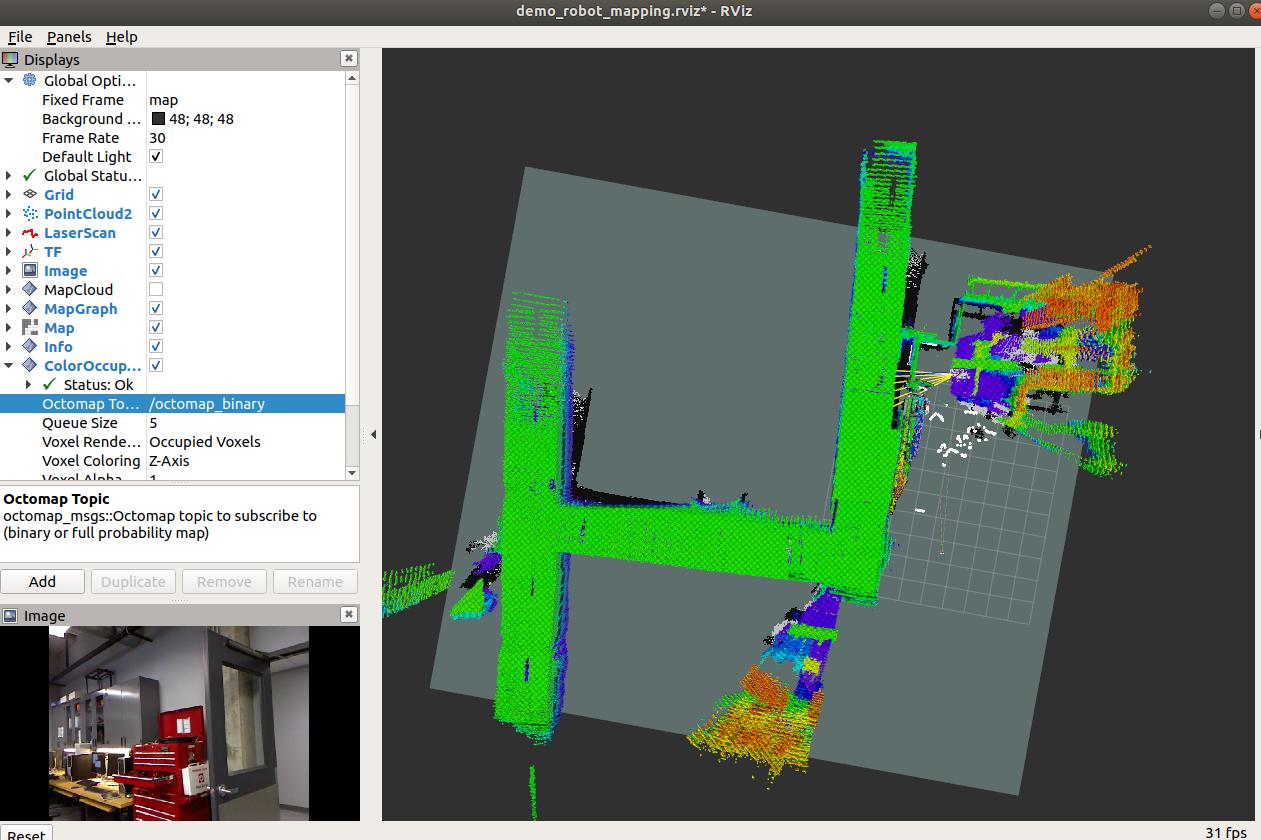1261x840 pixels.
Task: Click the Global Options gear icon
Action: (30, 81)
